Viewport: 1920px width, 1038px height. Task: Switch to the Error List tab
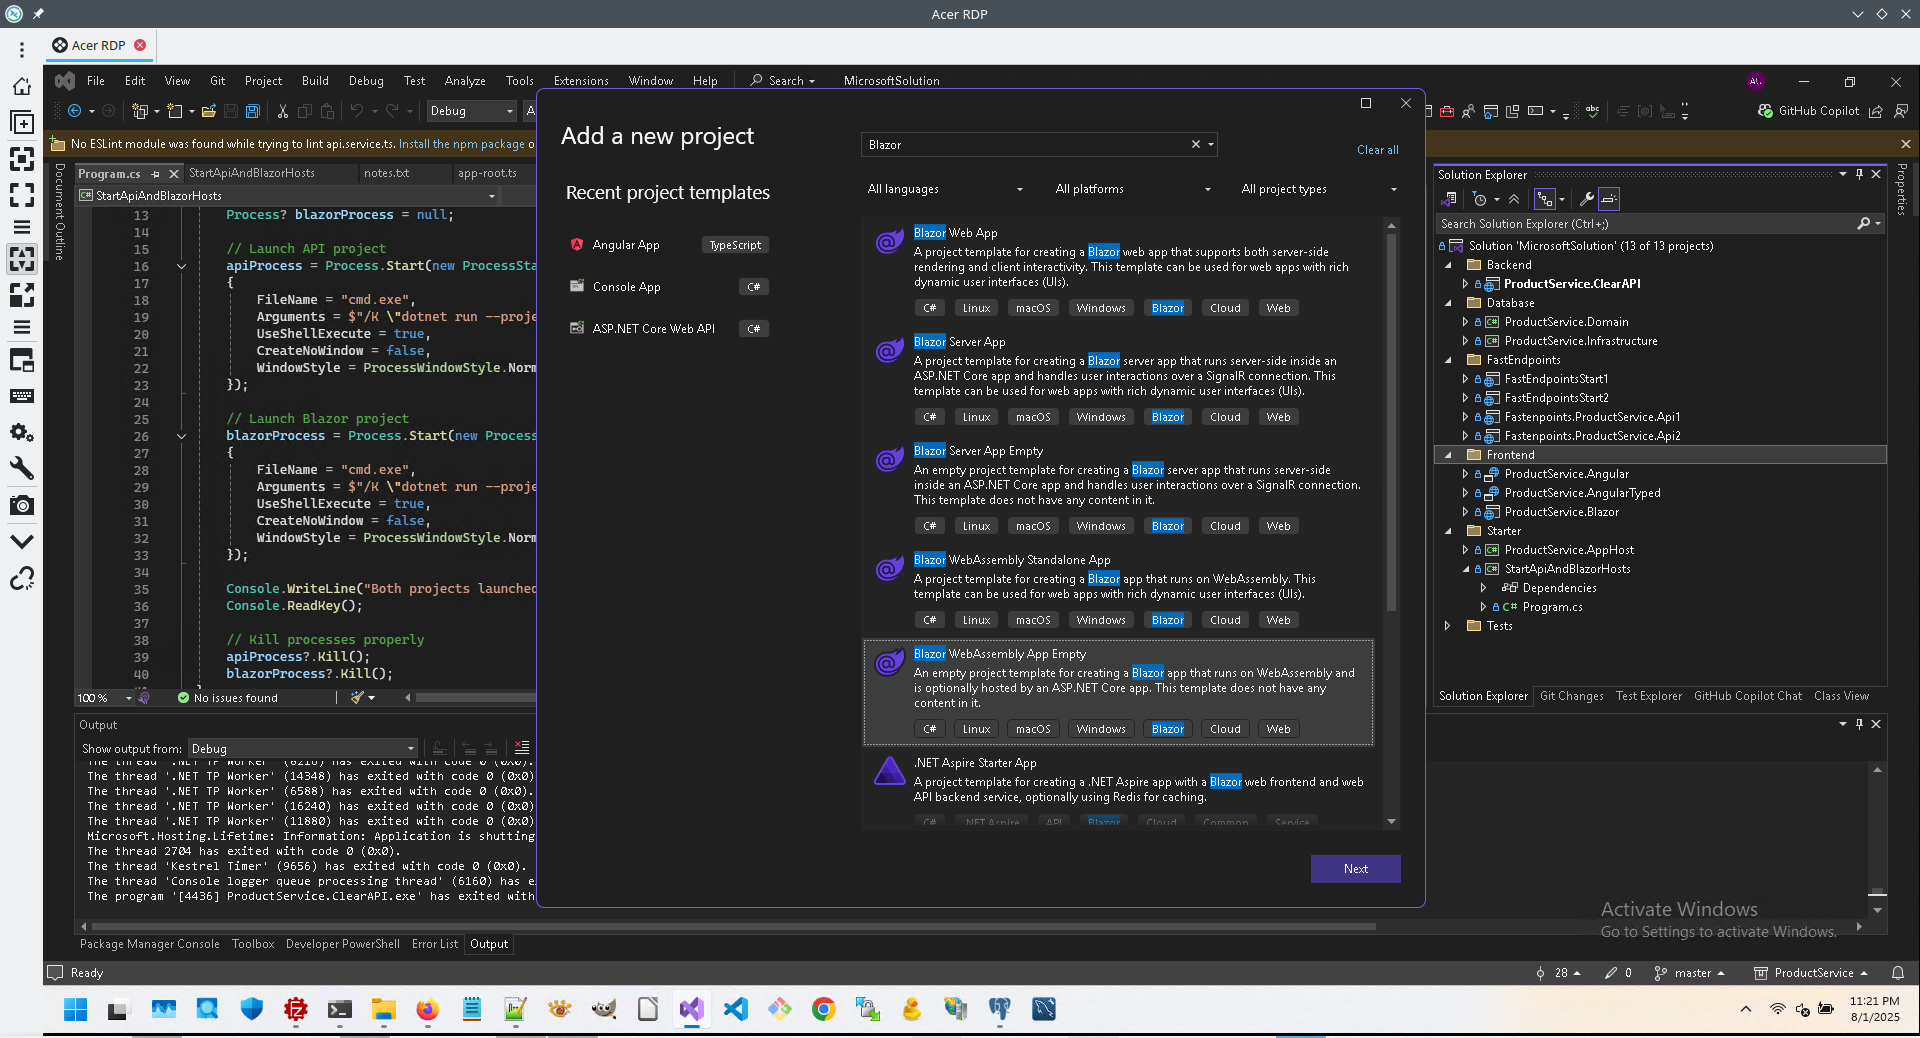coord(435,944)
